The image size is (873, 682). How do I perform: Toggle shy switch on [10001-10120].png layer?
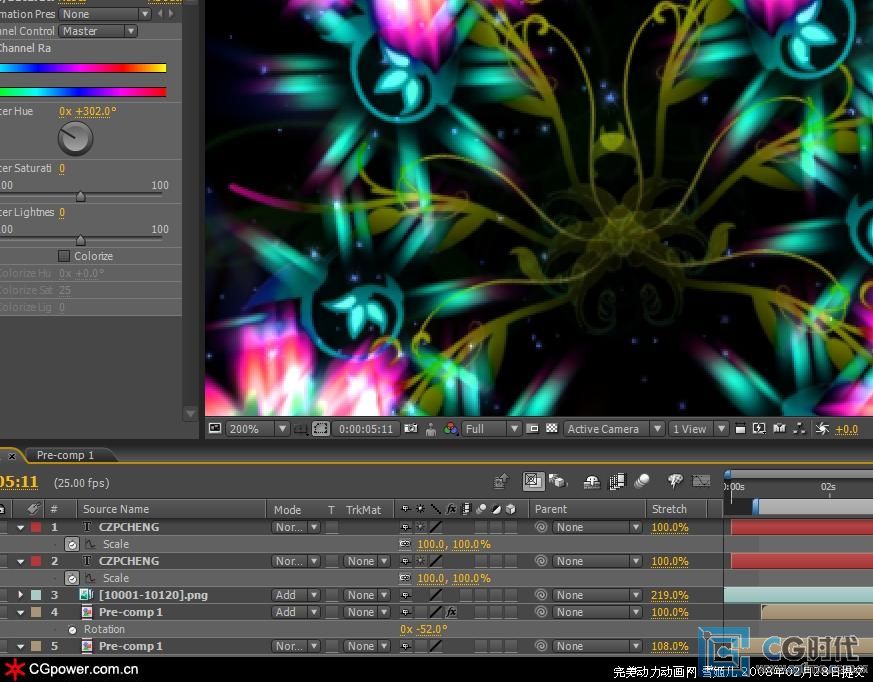(405, 595)
